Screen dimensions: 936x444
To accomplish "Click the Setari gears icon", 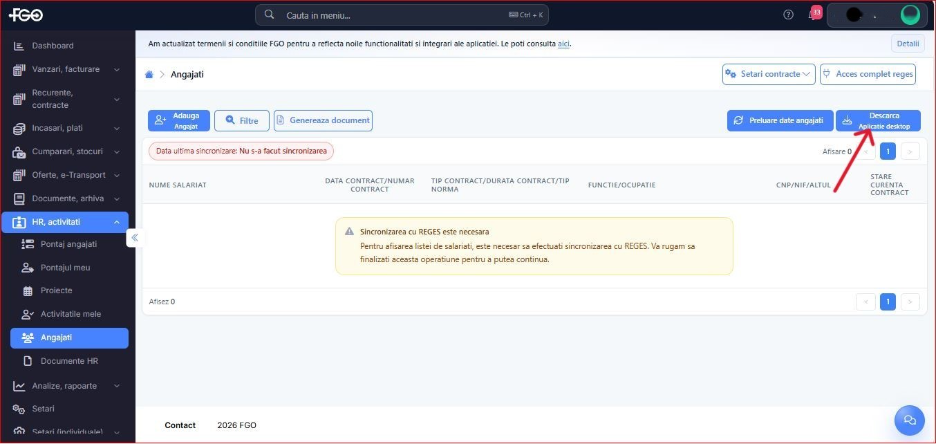I will click(19, 409).
